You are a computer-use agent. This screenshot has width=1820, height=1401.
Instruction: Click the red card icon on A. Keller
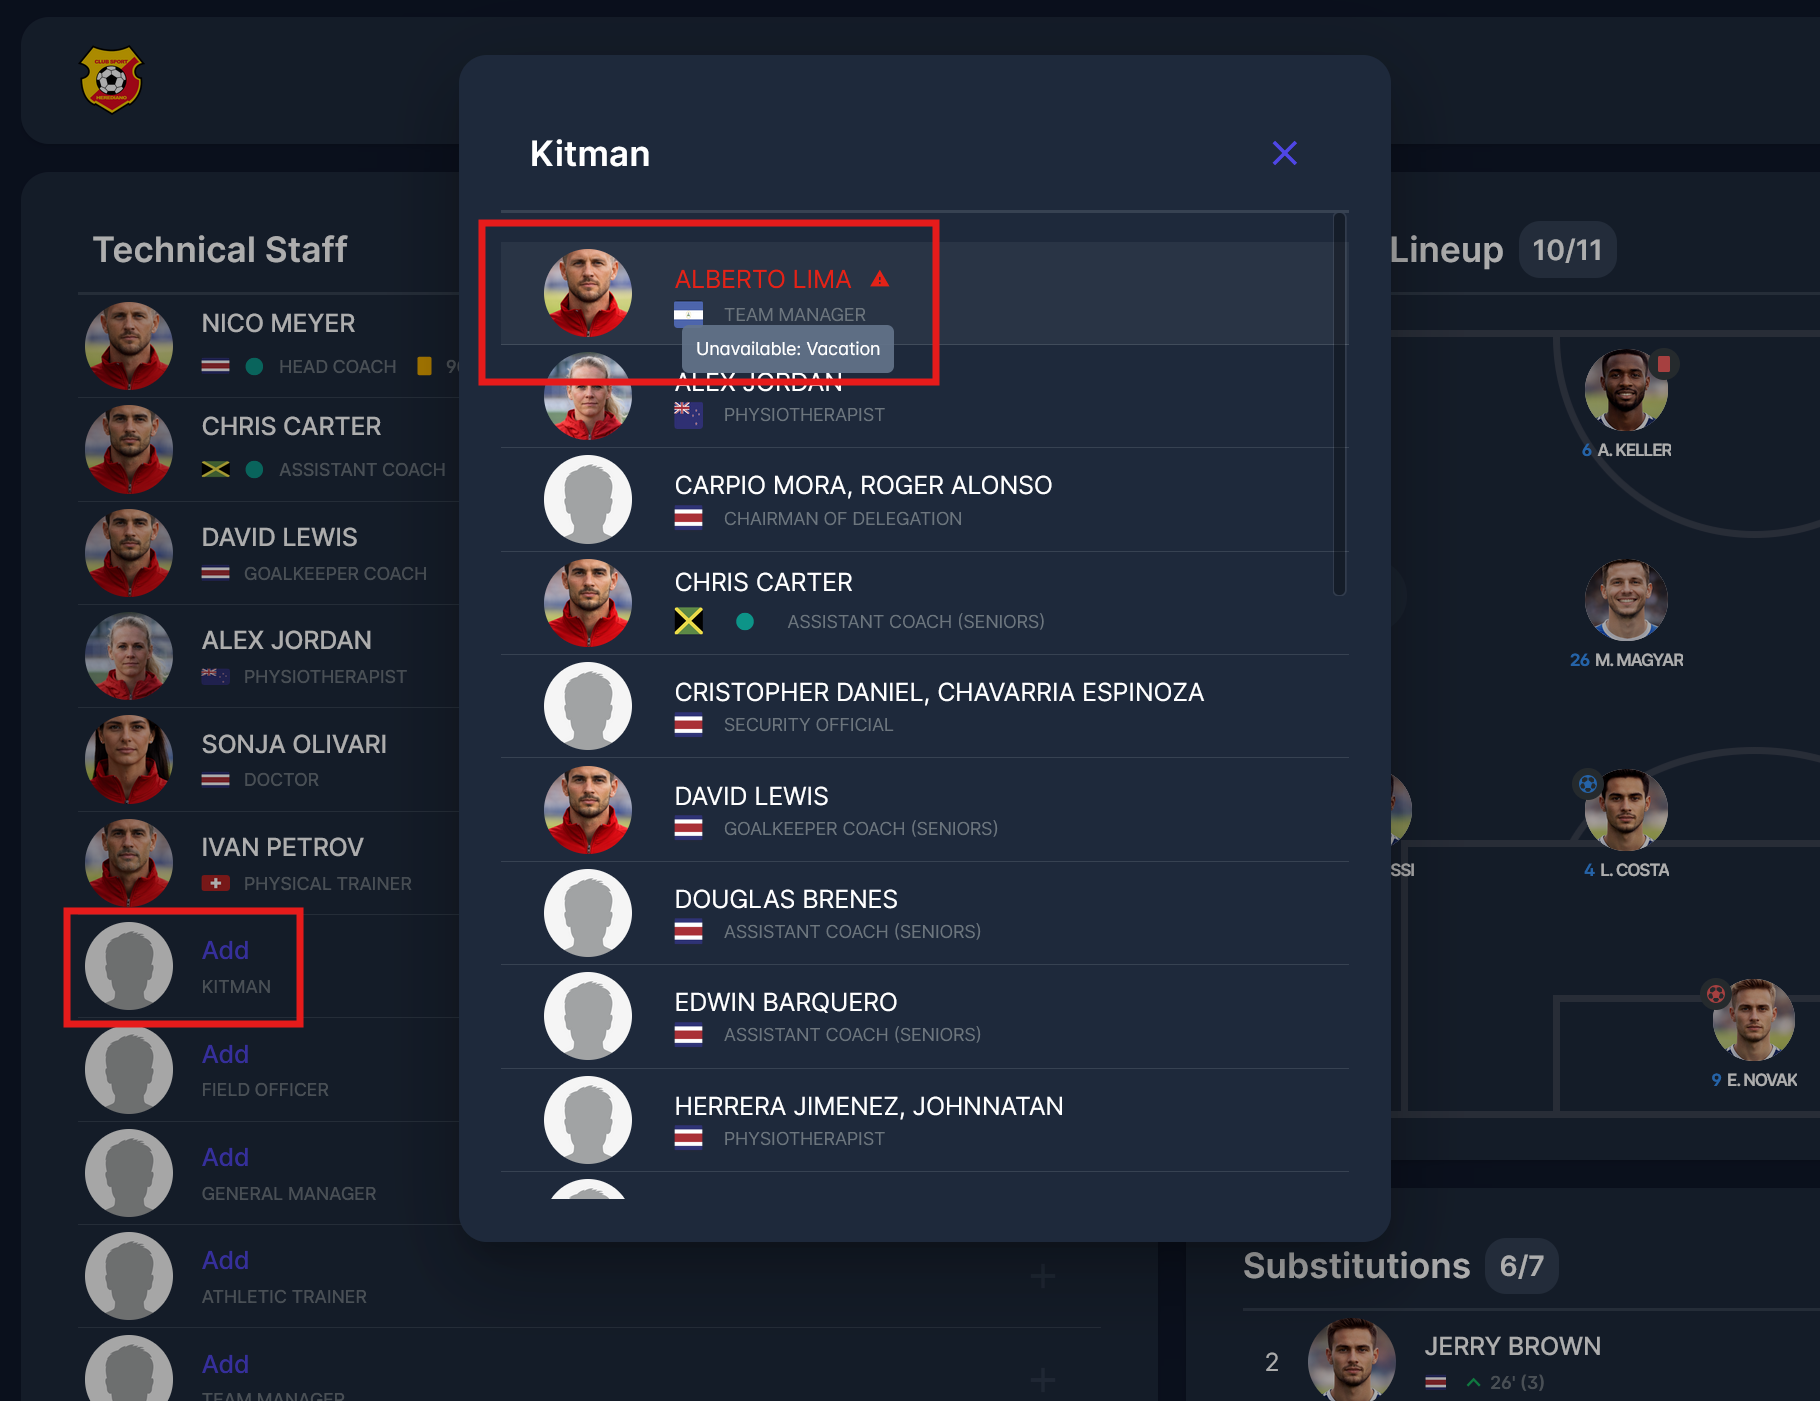pyautogui.click(x=1663, y=363)
